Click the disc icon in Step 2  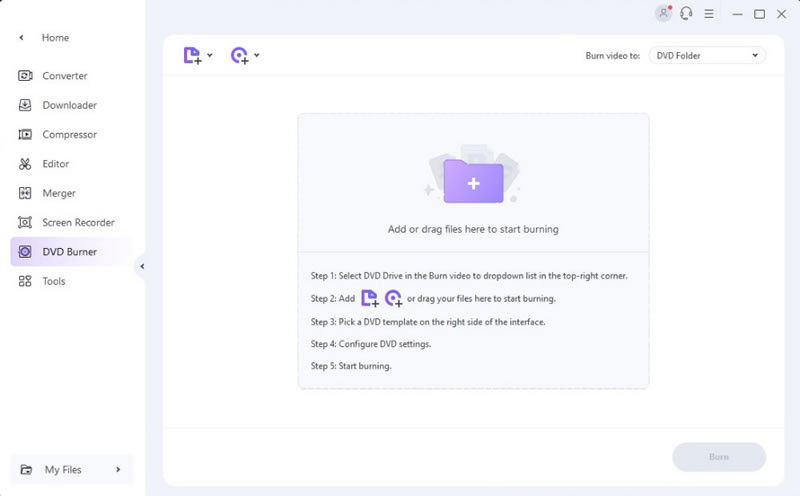(x=393, y=298)
